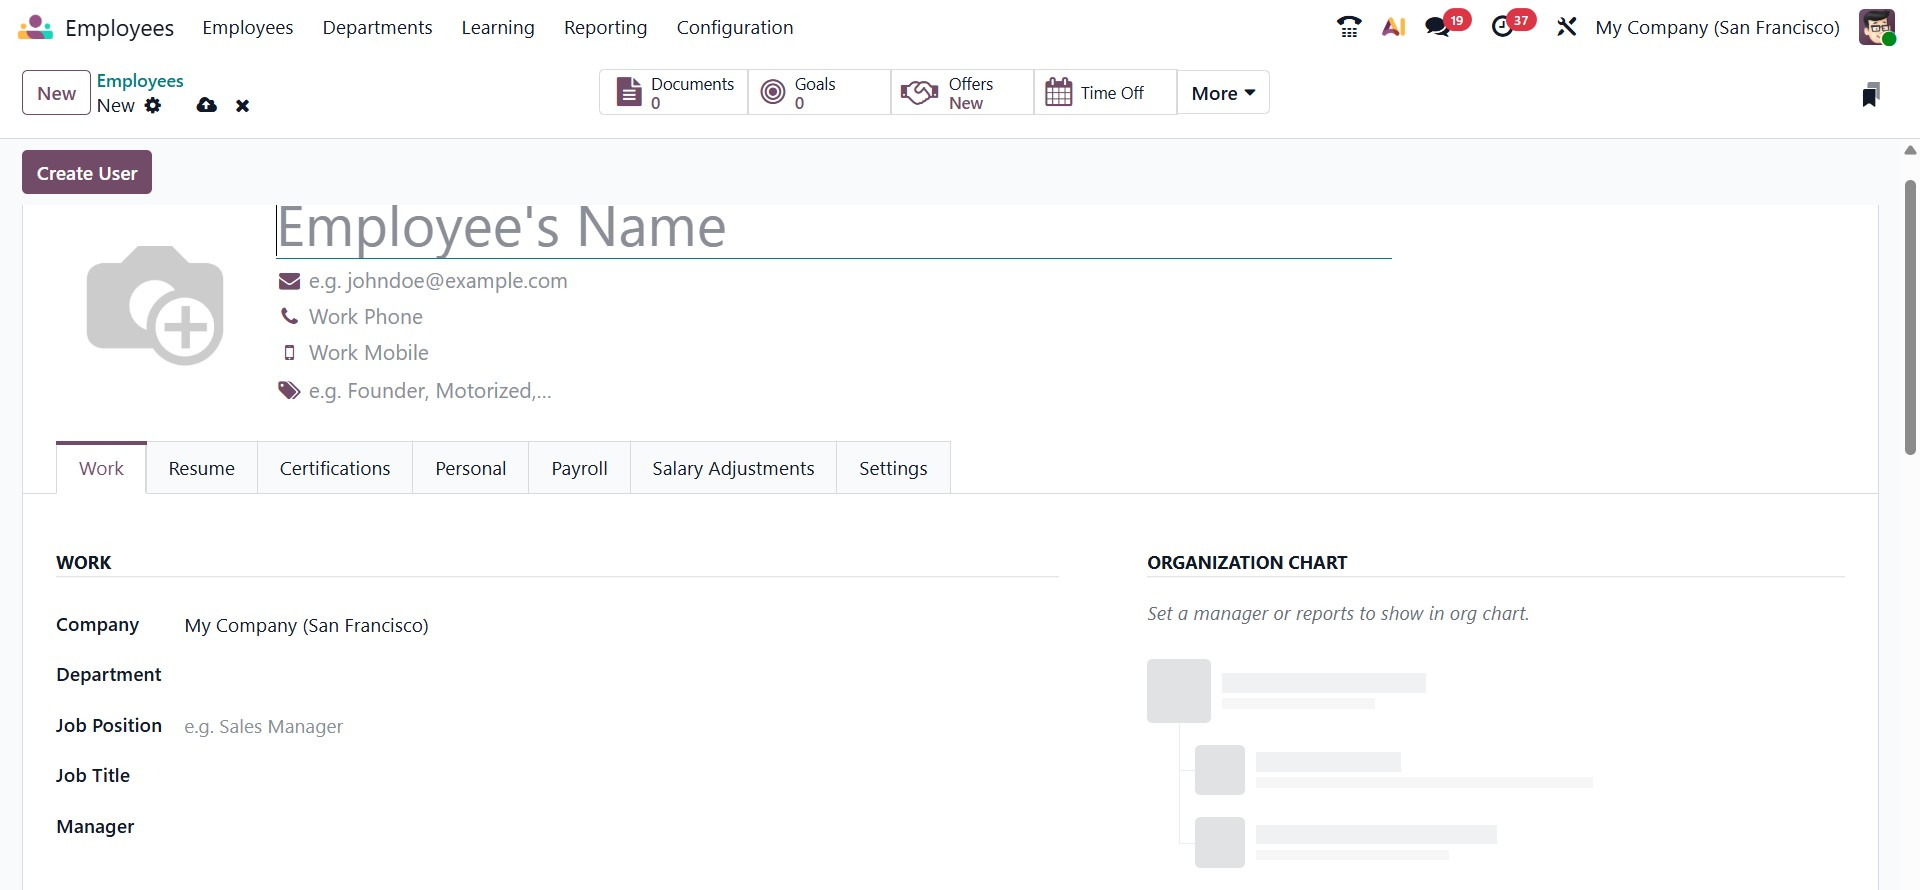The width and height of the screenshot is (1920, 890).
Task: Click the New button
Action: tap(57, 93)
